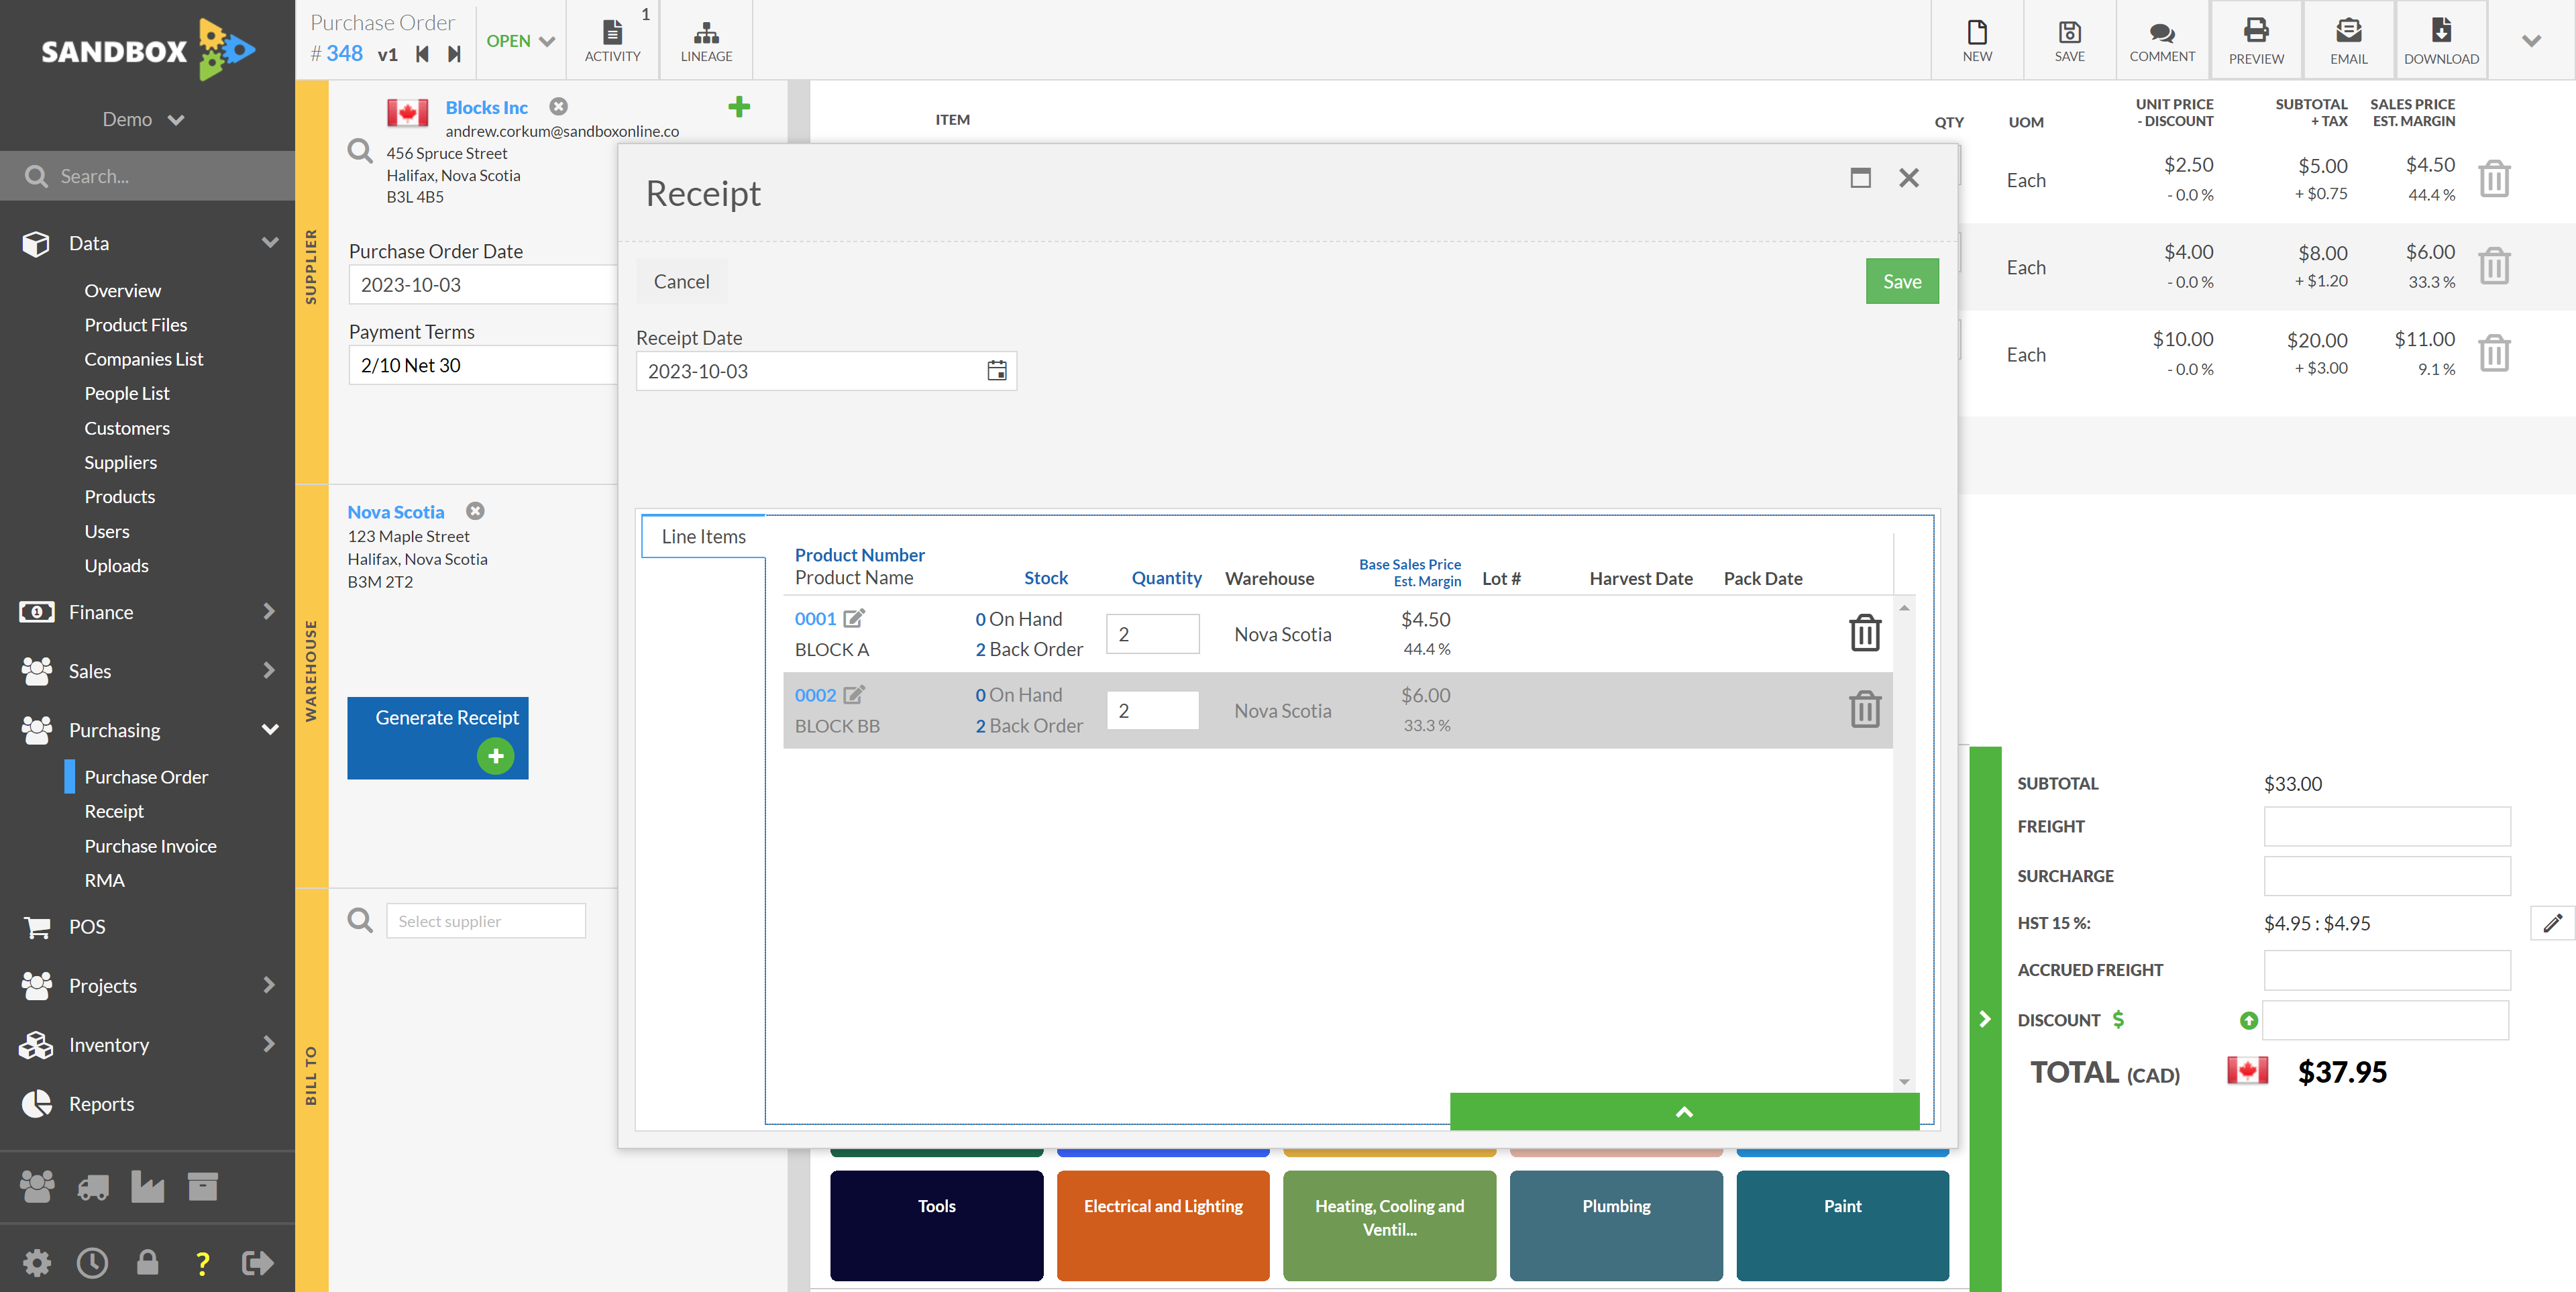Click the Preview icon on toolbar

pos(2255,36)
